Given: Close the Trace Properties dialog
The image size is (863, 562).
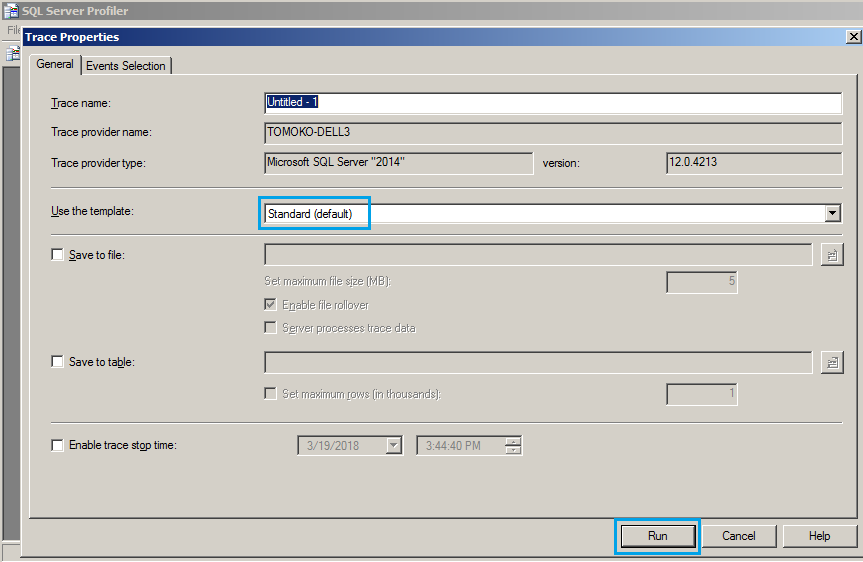Looking at the screenshot, I should pos(852,37).
